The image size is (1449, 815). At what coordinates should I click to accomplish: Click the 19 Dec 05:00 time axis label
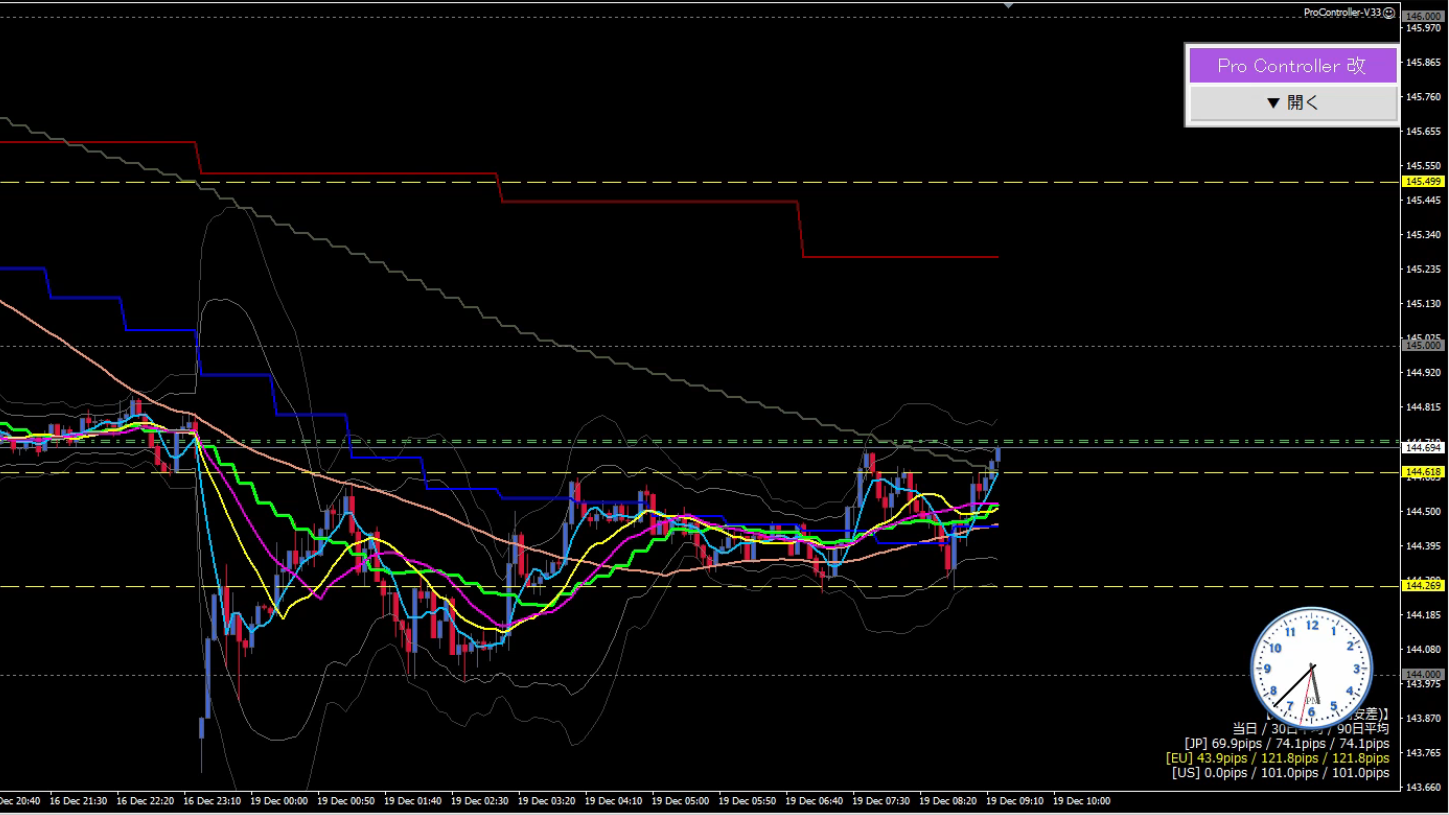680,801
